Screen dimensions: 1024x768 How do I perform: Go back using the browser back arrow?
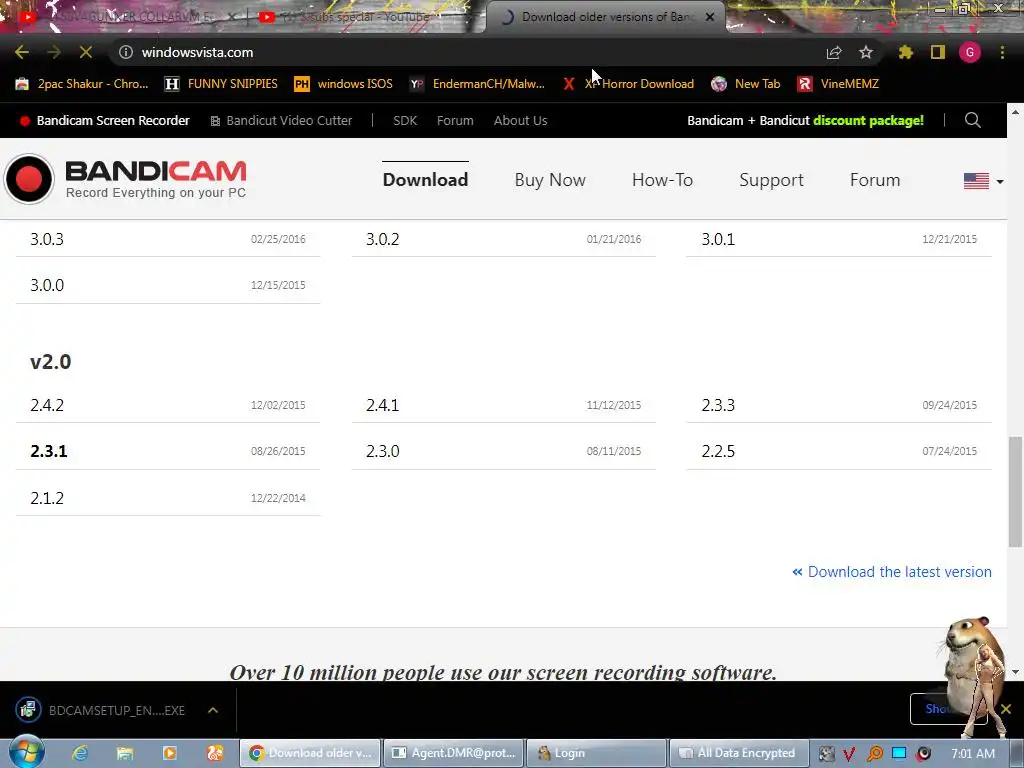[x=22, y=52]
